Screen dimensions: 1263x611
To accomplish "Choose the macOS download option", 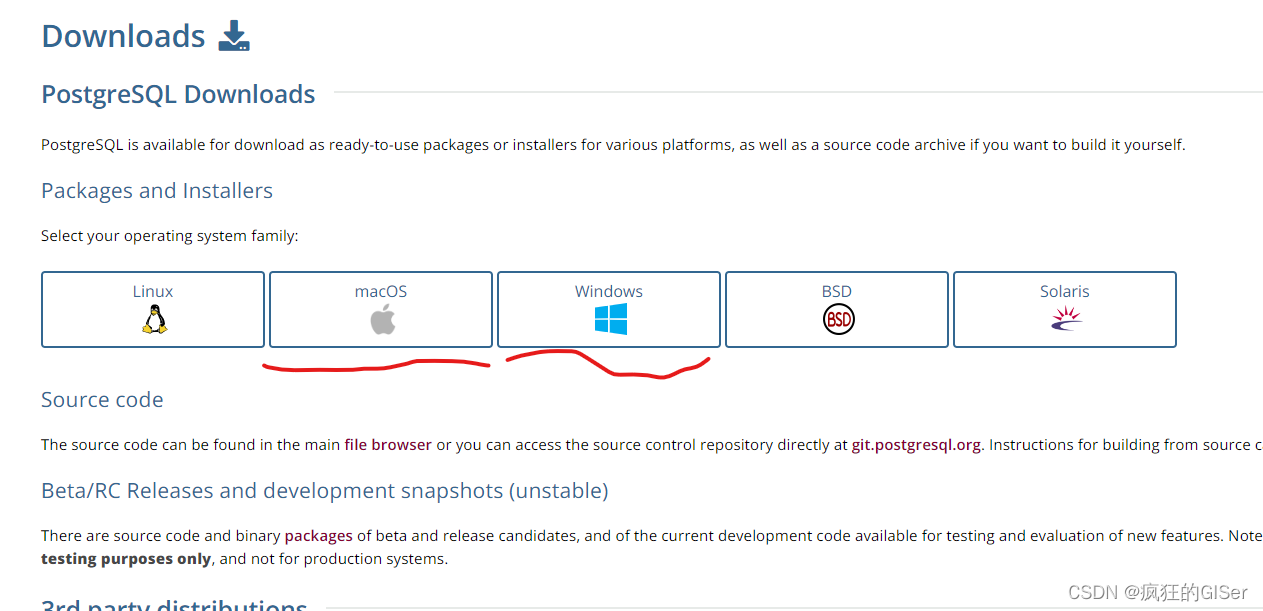I will [381, 309].
